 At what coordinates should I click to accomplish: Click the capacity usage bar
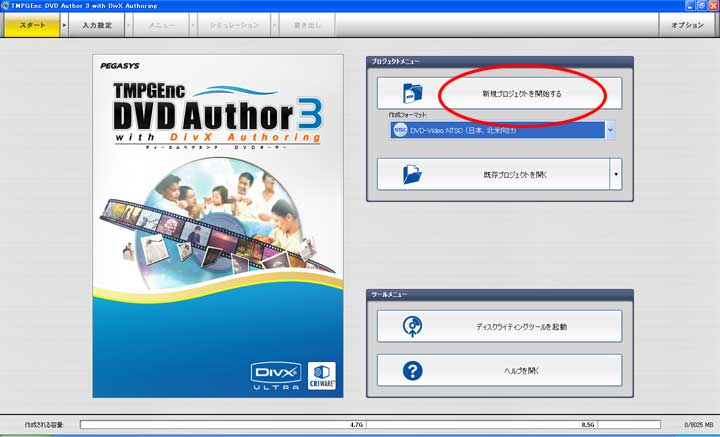[371, 425]
